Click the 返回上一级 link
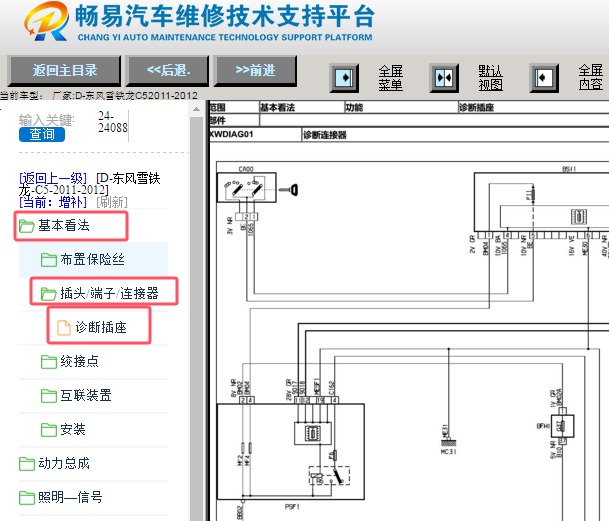Image resolution: width=609 pixels, height=521 pixels. pyautogui.click(x=53, y=178)
